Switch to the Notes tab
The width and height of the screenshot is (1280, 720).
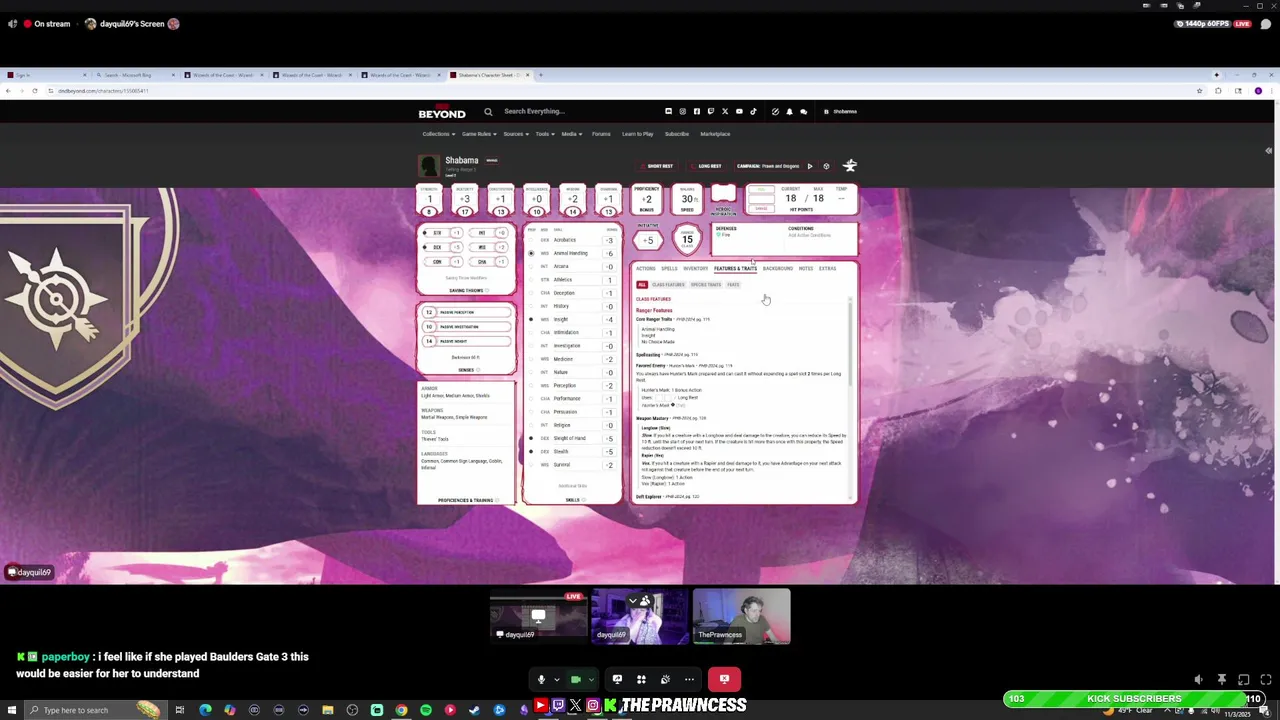coord(806,269)
